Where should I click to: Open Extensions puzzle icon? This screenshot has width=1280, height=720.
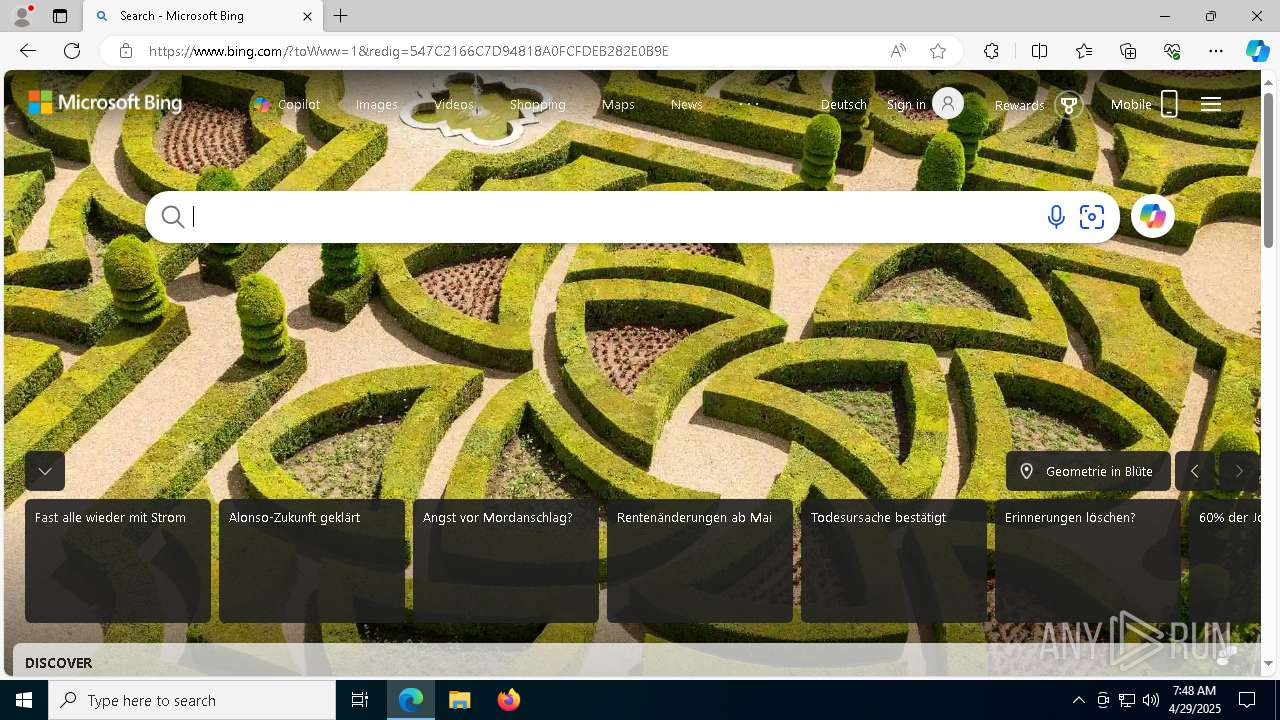pos(991,51)
